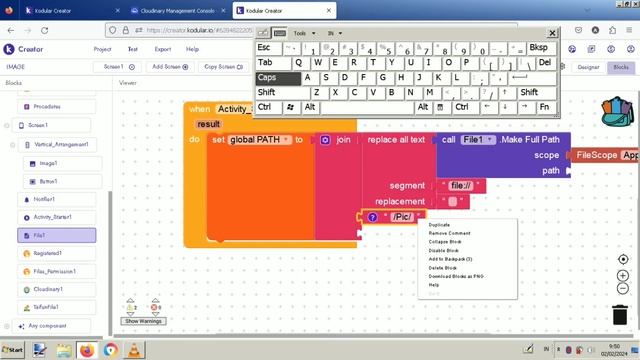Open Chrome from the taskbar
Viewport: 640px width, 360px height.
[x=111, y=350]
